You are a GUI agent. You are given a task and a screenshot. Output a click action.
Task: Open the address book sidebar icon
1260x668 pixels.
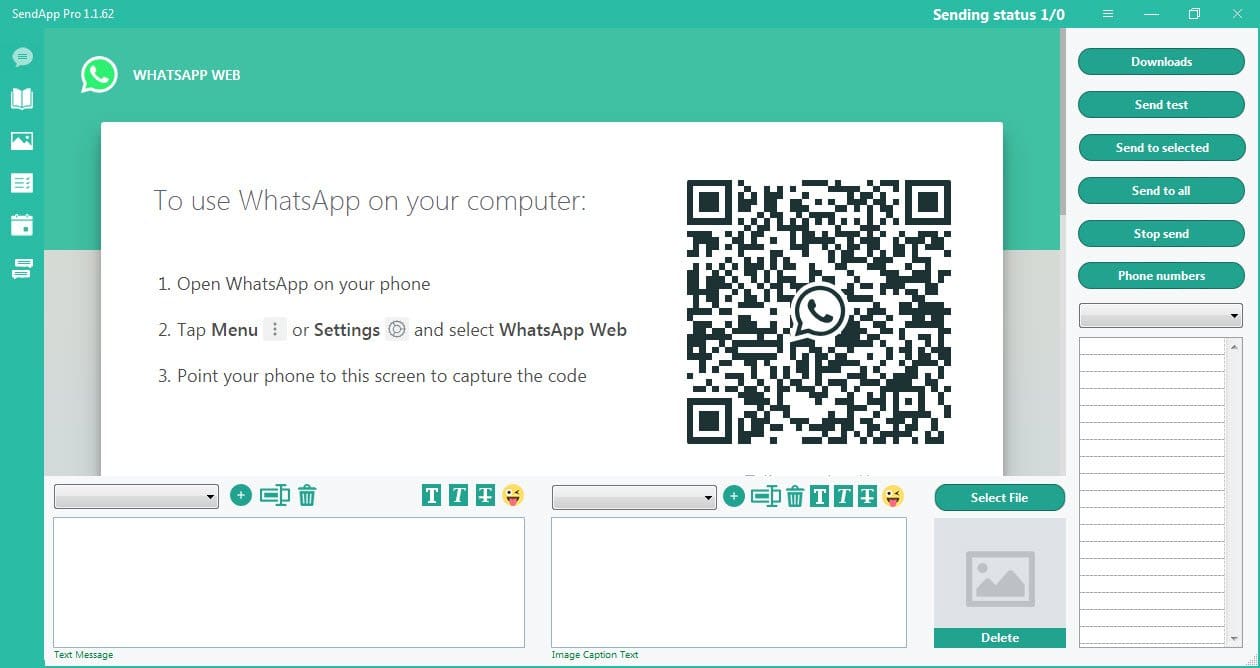[x=22, y=98]
